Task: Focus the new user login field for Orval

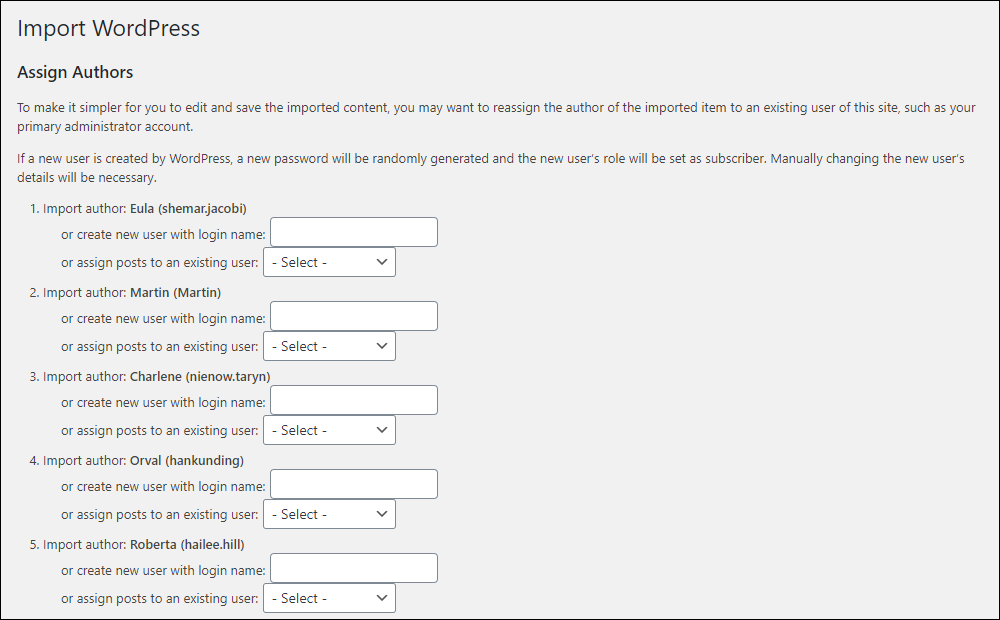Action: [354, 484]
